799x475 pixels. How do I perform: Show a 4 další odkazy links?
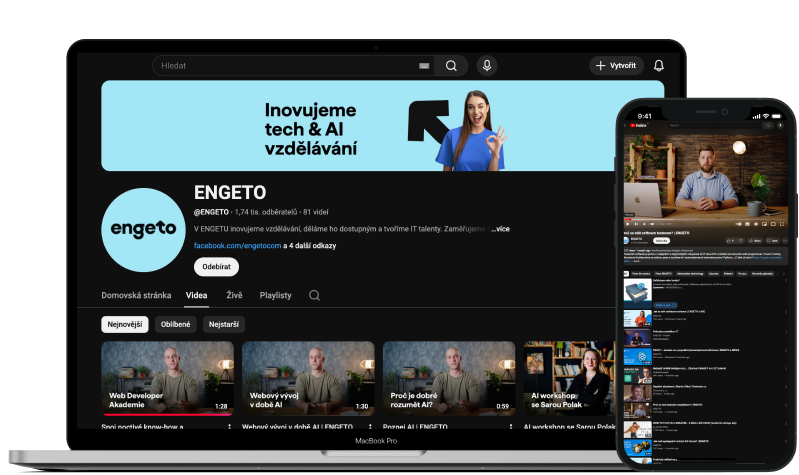click(310, 246)
